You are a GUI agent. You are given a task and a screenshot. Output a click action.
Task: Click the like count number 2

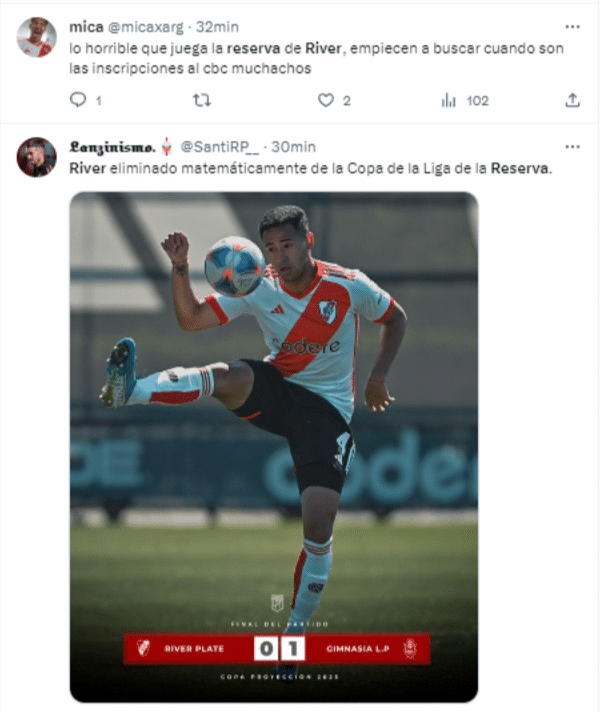point(346,101)
